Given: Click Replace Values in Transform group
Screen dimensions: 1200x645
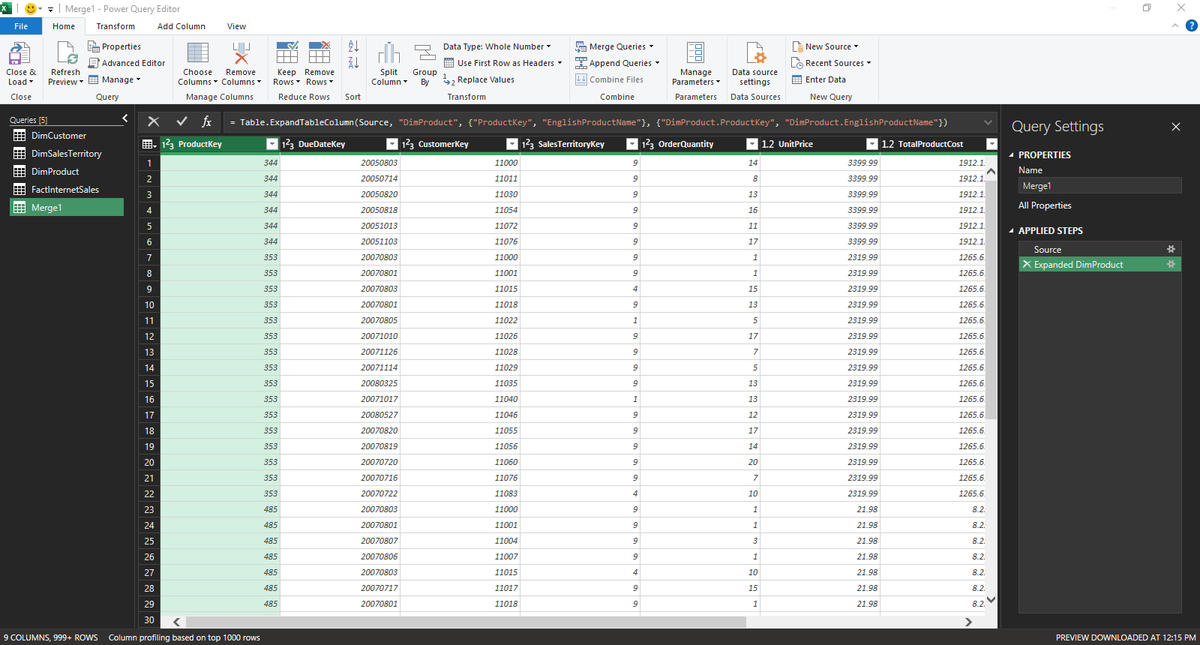Looking at the screenshot, I should point(478,80).
